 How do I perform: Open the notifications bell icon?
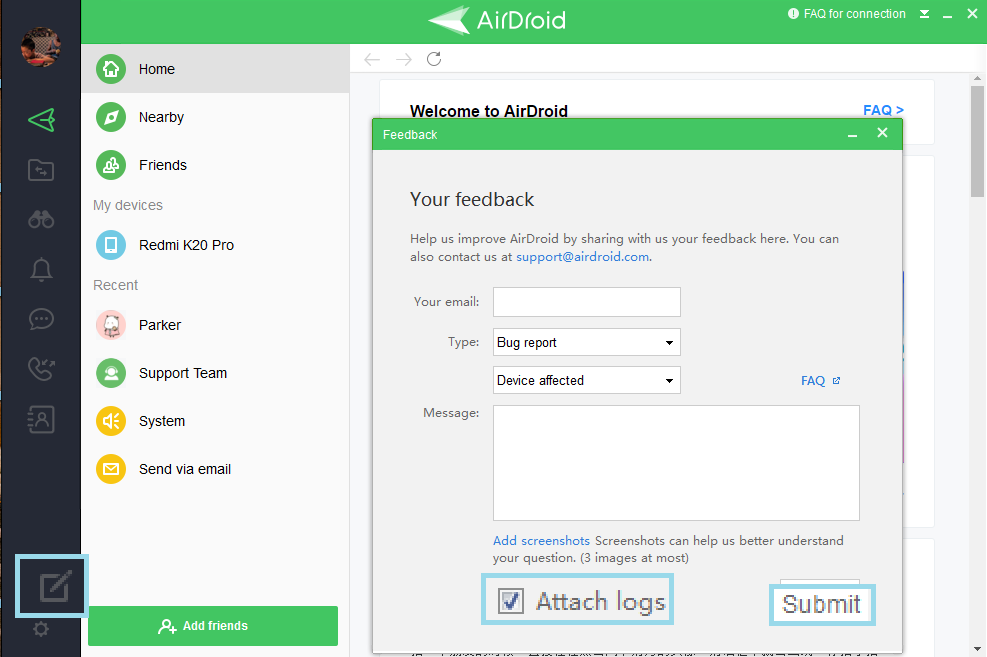pos(41,270)
